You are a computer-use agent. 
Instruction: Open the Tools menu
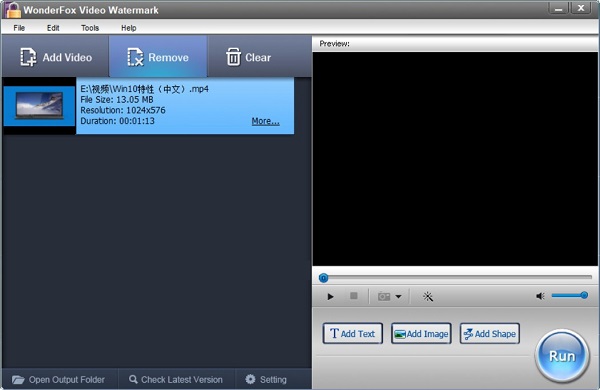pos(90,28)
